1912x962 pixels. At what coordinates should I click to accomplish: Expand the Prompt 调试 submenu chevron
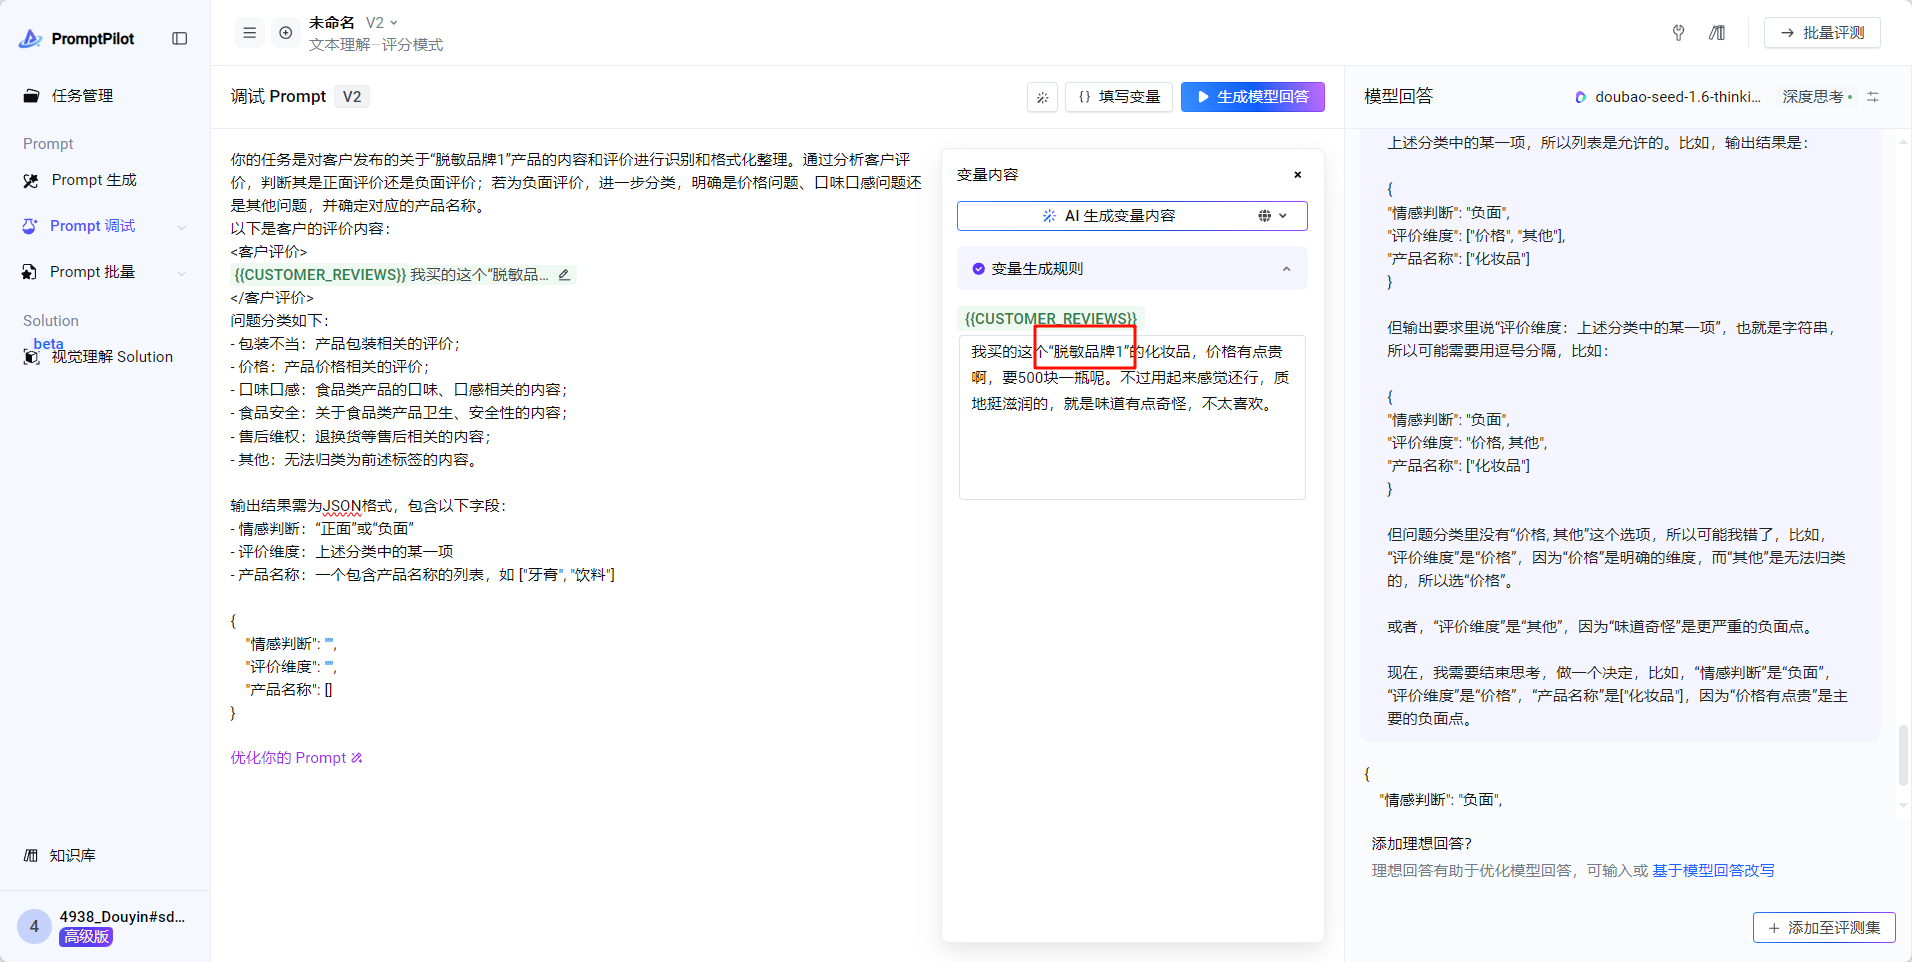pos(181,227)
